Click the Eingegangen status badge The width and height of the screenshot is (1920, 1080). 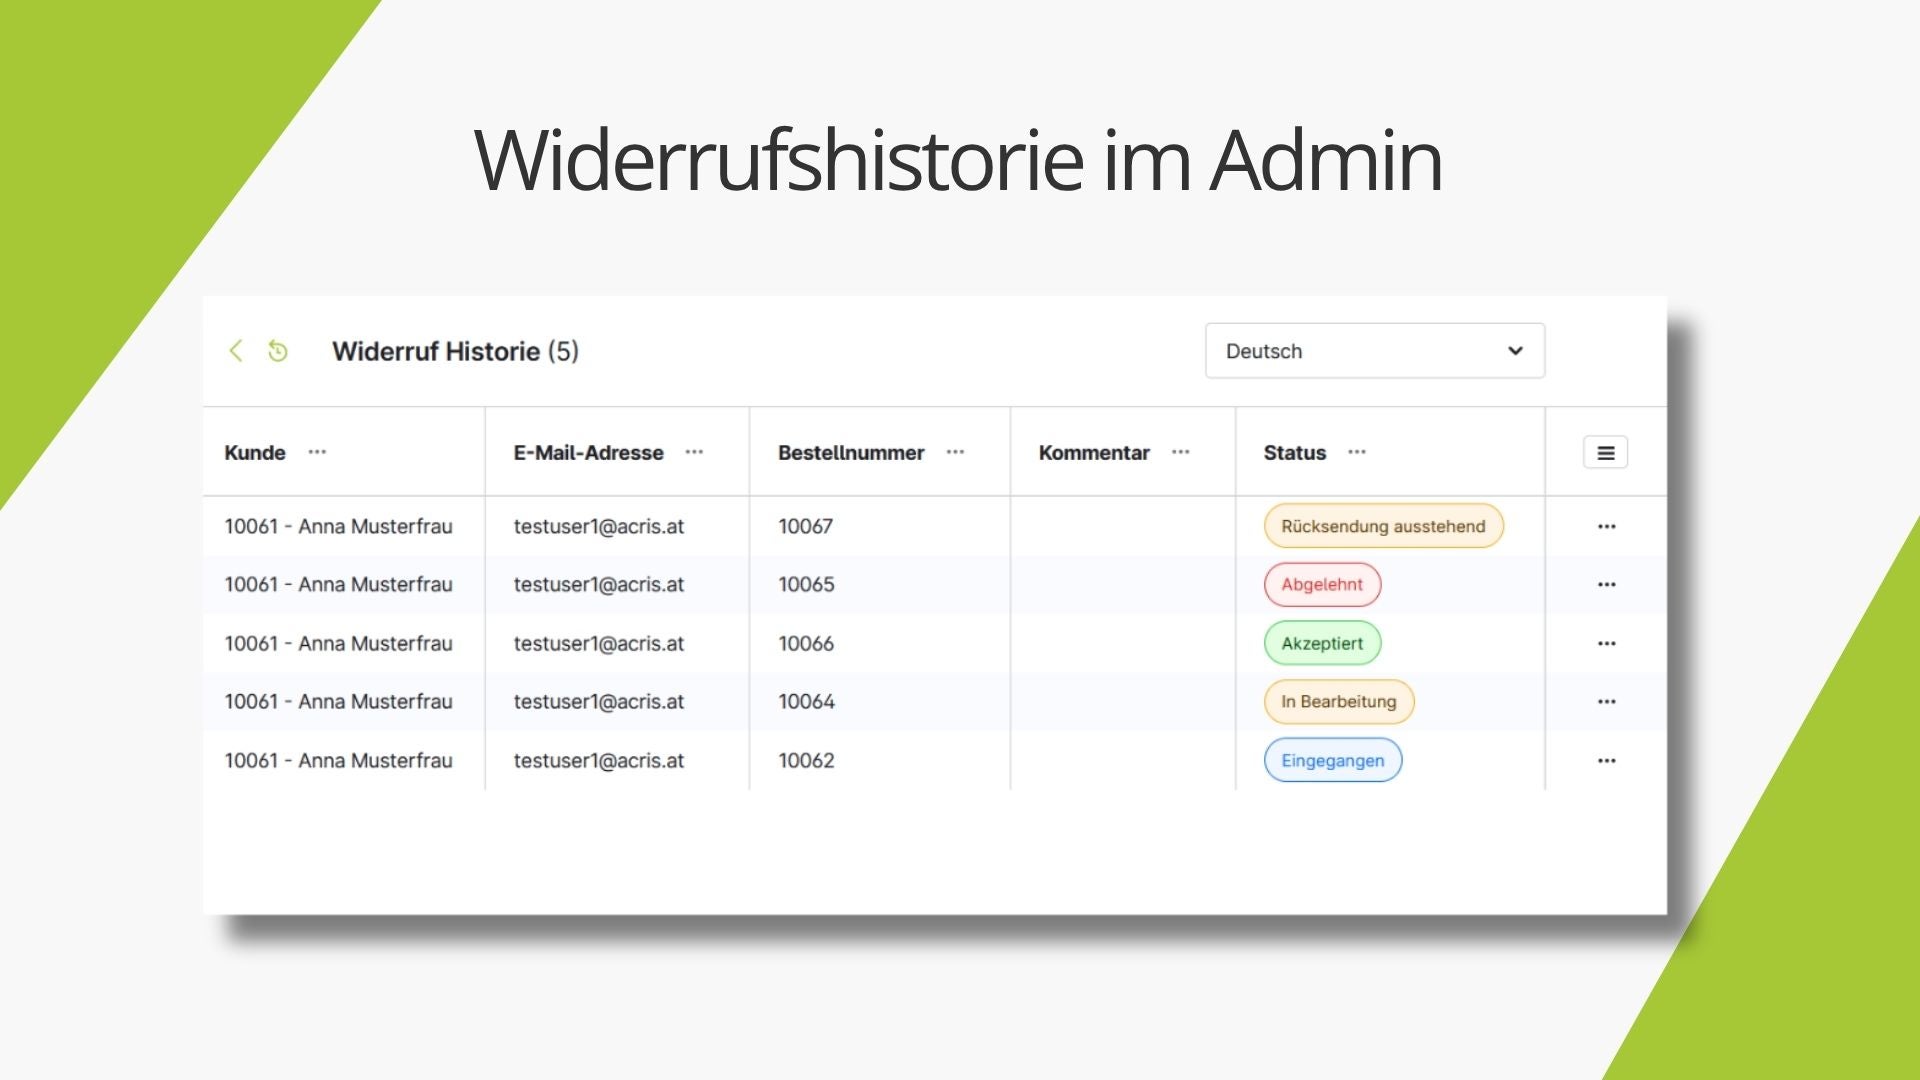tap(1333, 761)
